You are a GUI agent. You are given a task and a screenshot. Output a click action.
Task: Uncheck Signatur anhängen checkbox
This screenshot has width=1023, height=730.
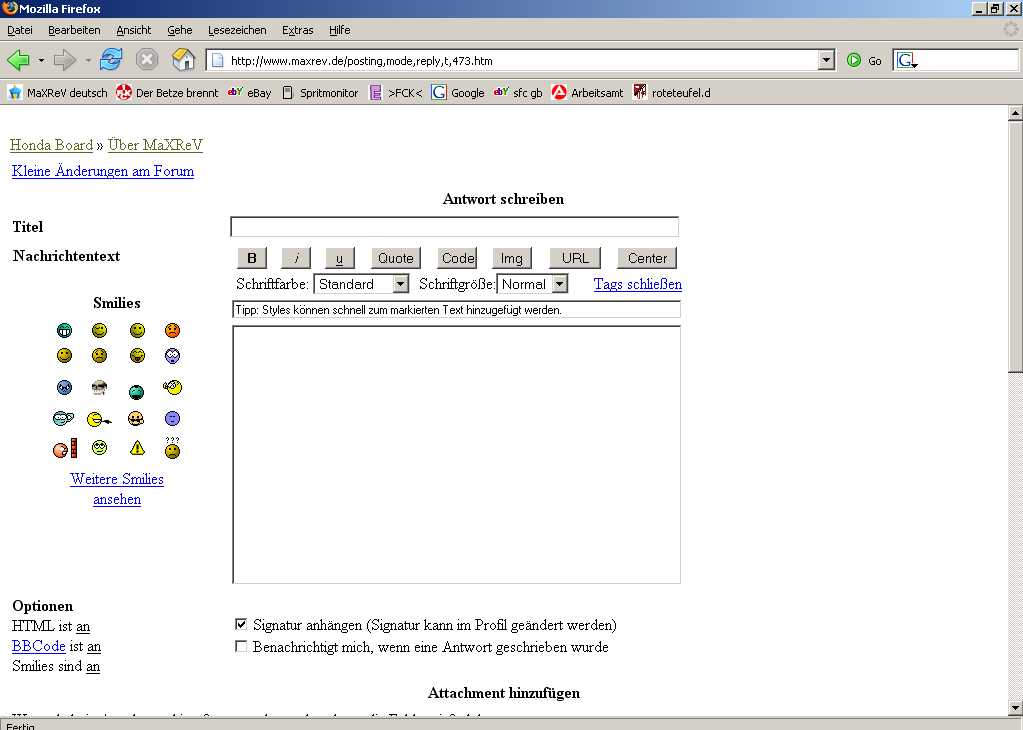coord(240,624)
